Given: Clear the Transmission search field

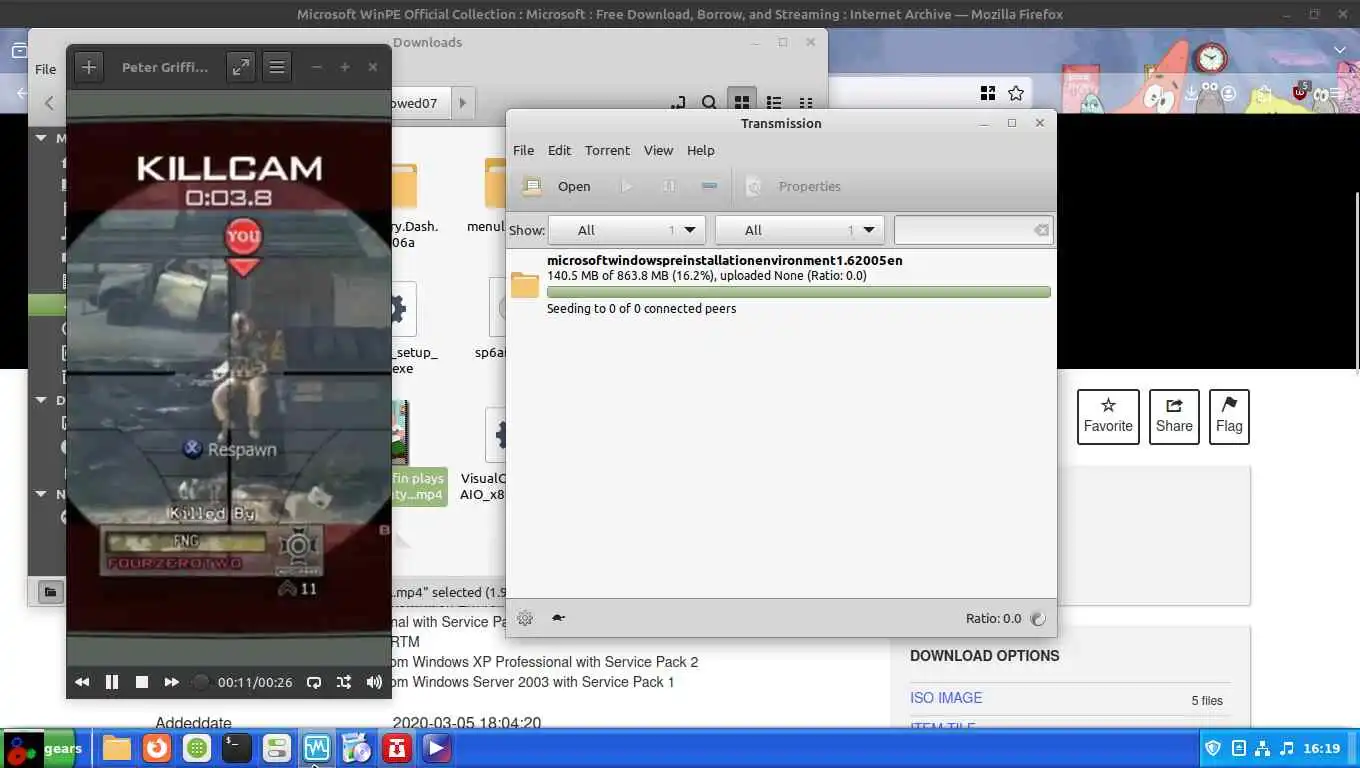Looking at the screenshot, I should coord(1041,230).
